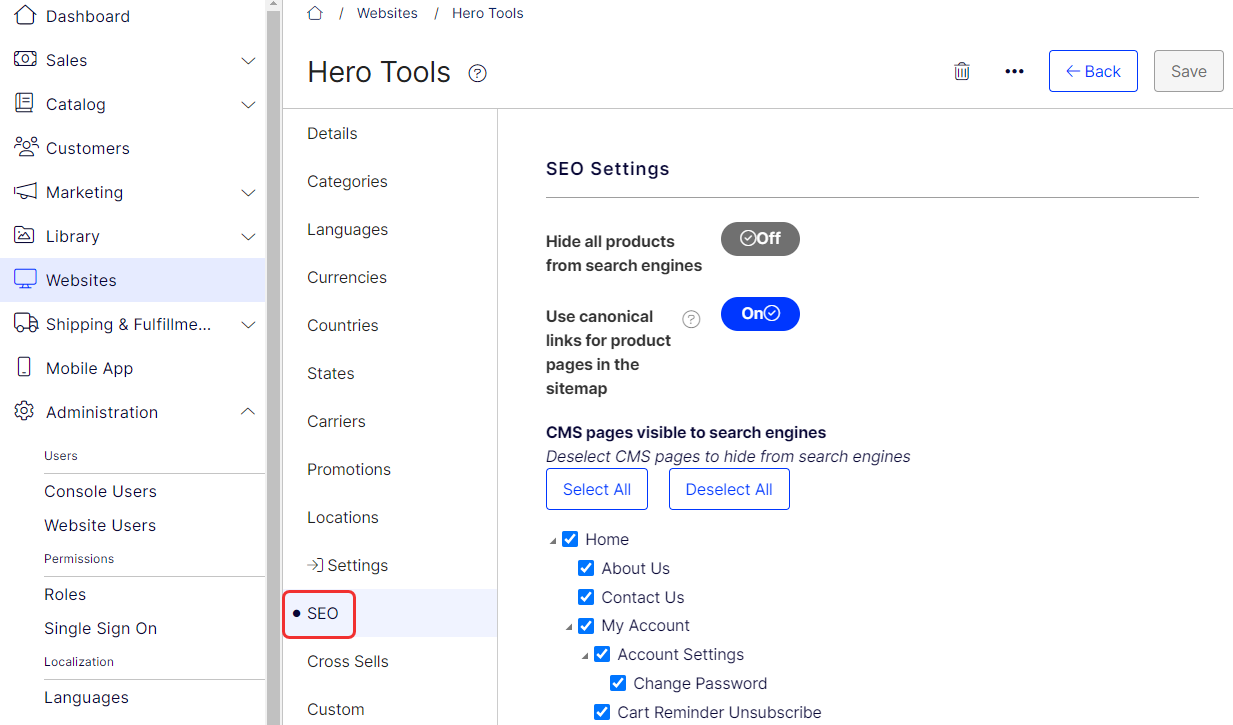Click the trash delete icon
Image resolution: width=1233 pixels, height=725 pixels.
[x=962, y=71]
